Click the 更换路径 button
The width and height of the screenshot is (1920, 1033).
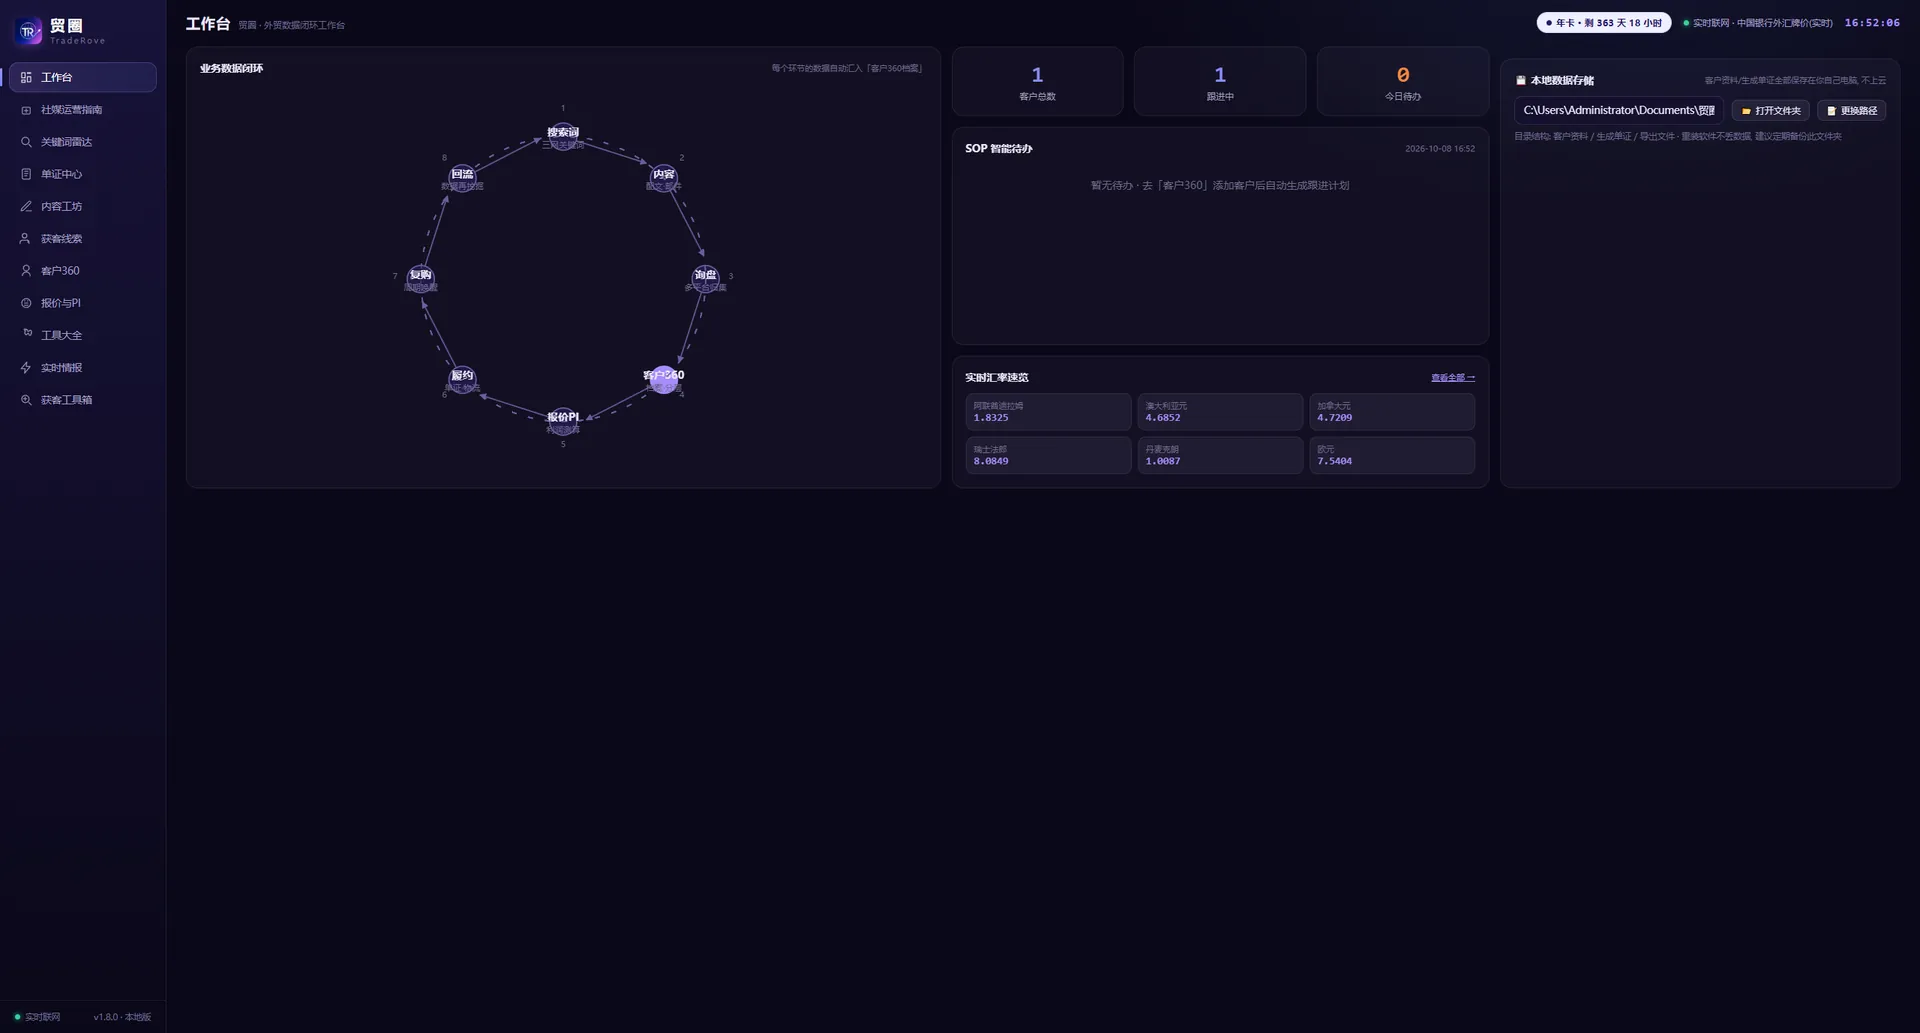coord(1852,111)
